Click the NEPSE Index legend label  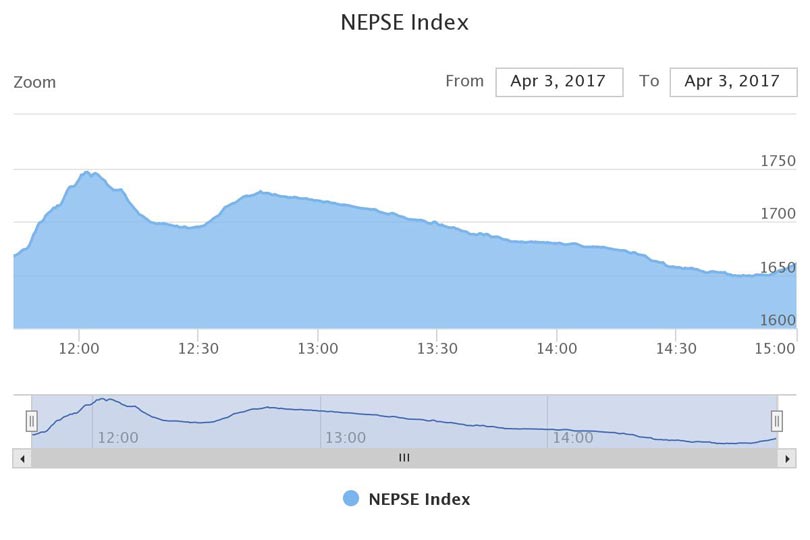coord(418,499)
